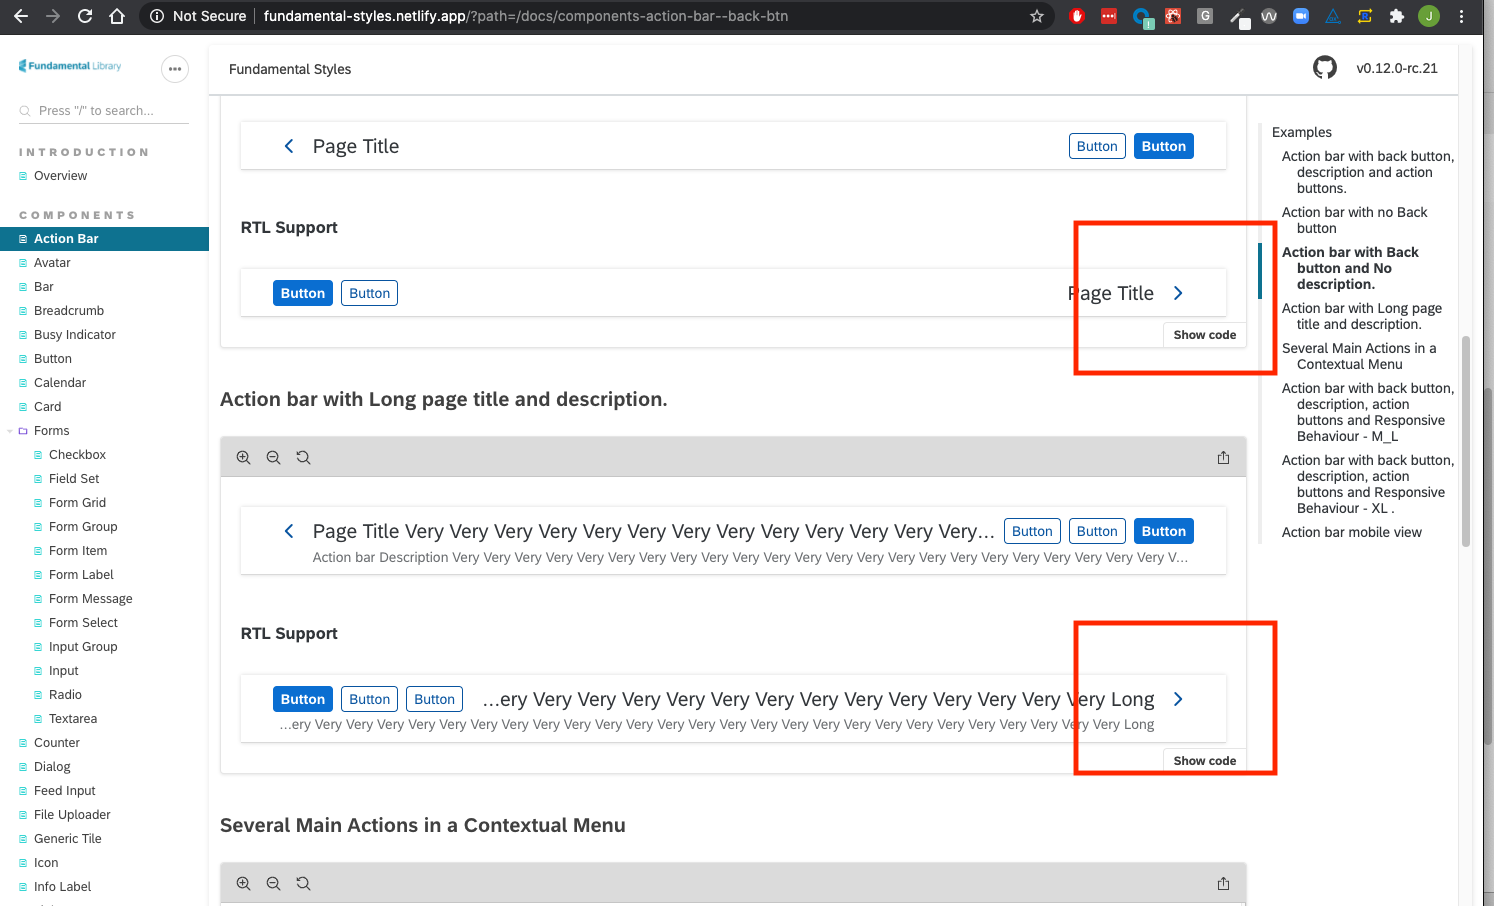Click the chevron next to the Very Long RTL title
The height and width of the screenshot is (906, 1494).
1178,698
